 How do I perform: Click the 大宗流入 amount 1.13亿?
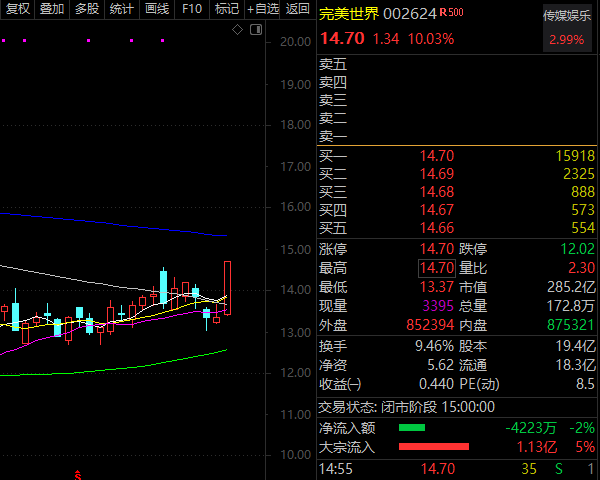(537, 447)
